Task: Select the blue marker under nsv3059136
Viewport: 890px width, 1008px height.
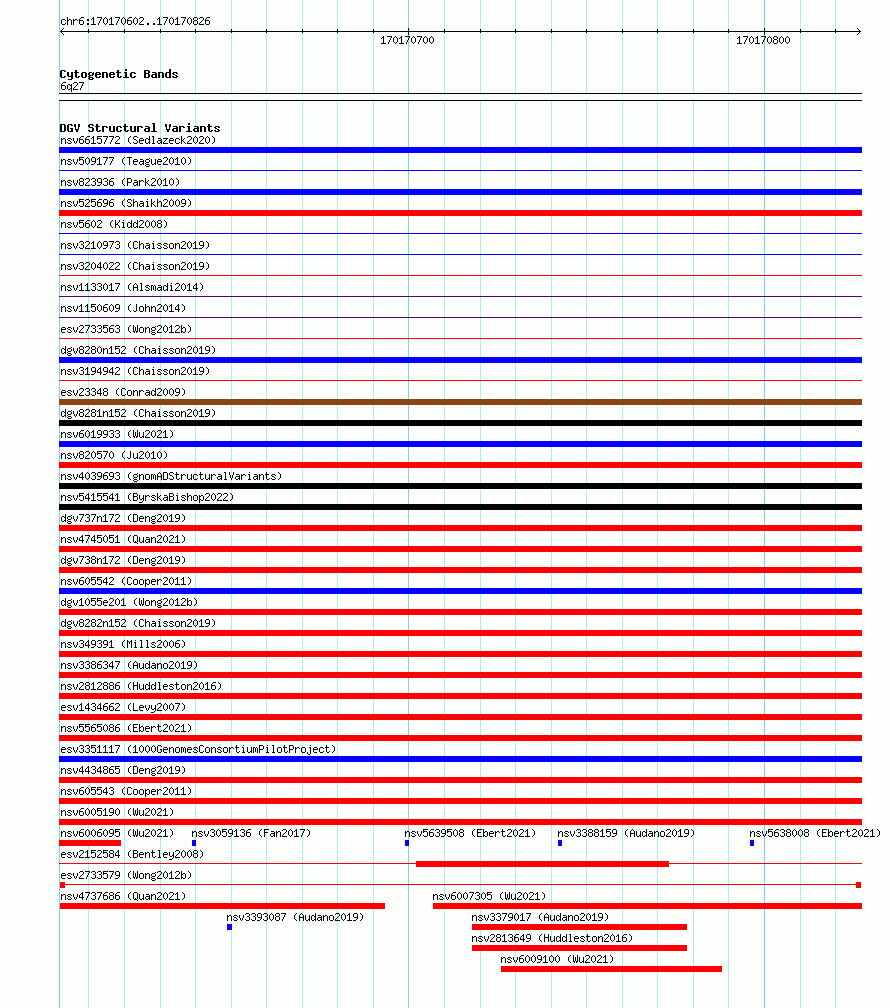Action: click(194, 843)
